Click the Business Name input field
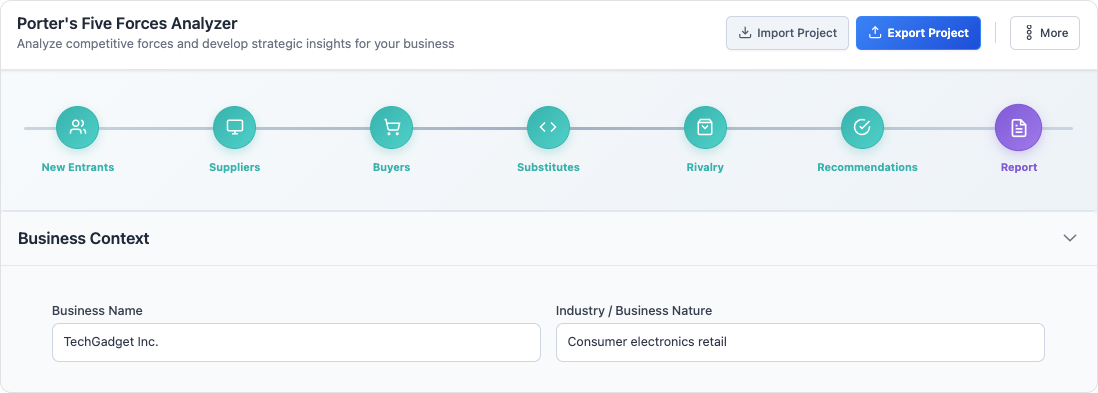 [296, 343]
